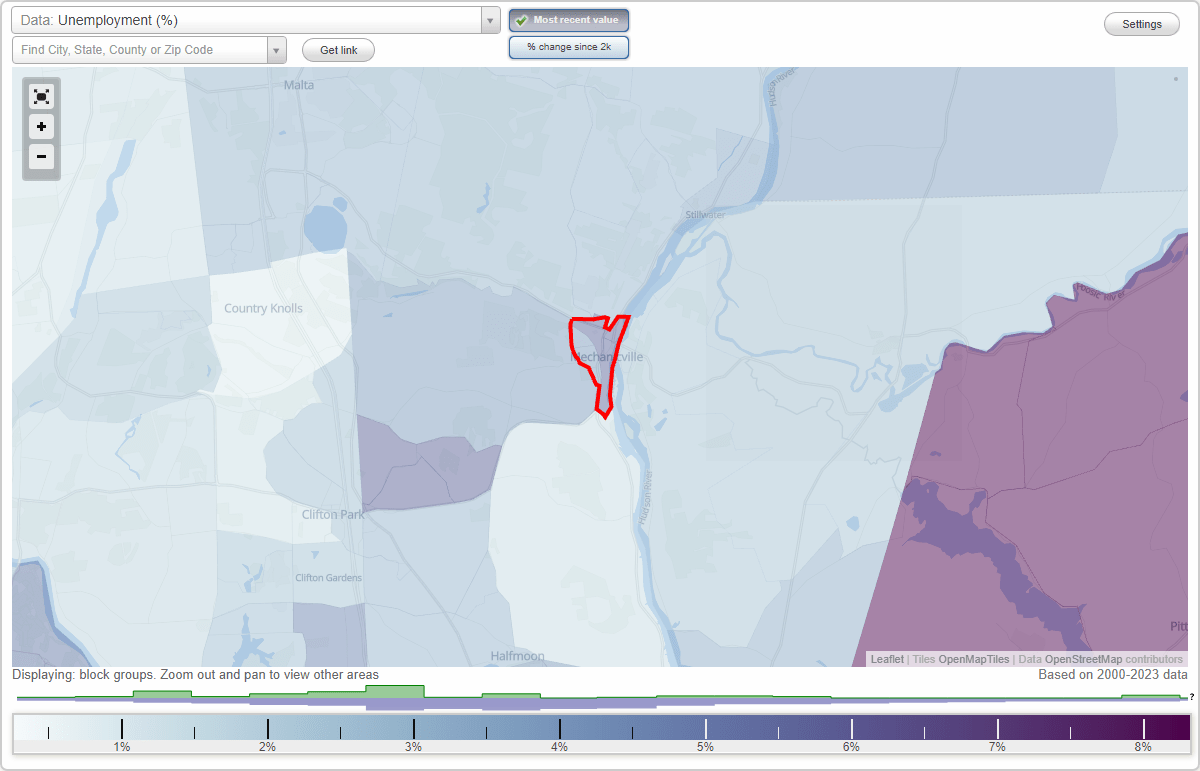This screenshot has height=771, width=1200.
Task: Open the location search dropdown arrow
Action: tap(277, 49)
